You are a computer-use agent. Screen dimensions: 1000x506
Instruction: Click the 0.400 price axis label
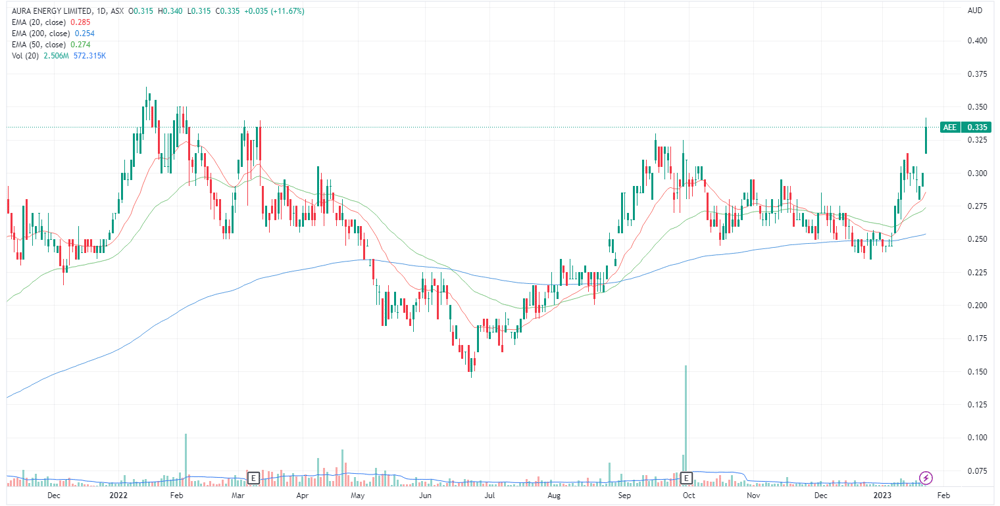(976, 40)
